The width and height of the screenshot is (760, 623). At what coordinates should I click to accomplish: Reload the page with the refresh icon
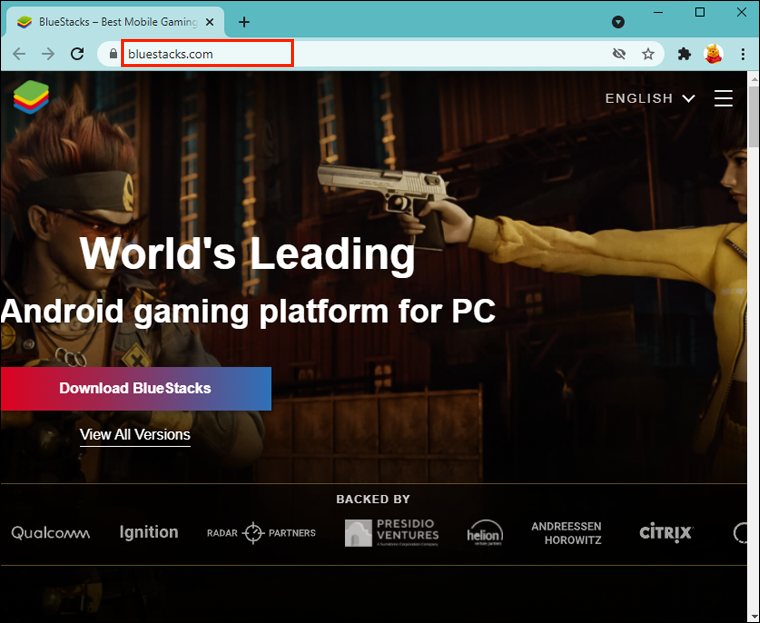click(78, 54)
